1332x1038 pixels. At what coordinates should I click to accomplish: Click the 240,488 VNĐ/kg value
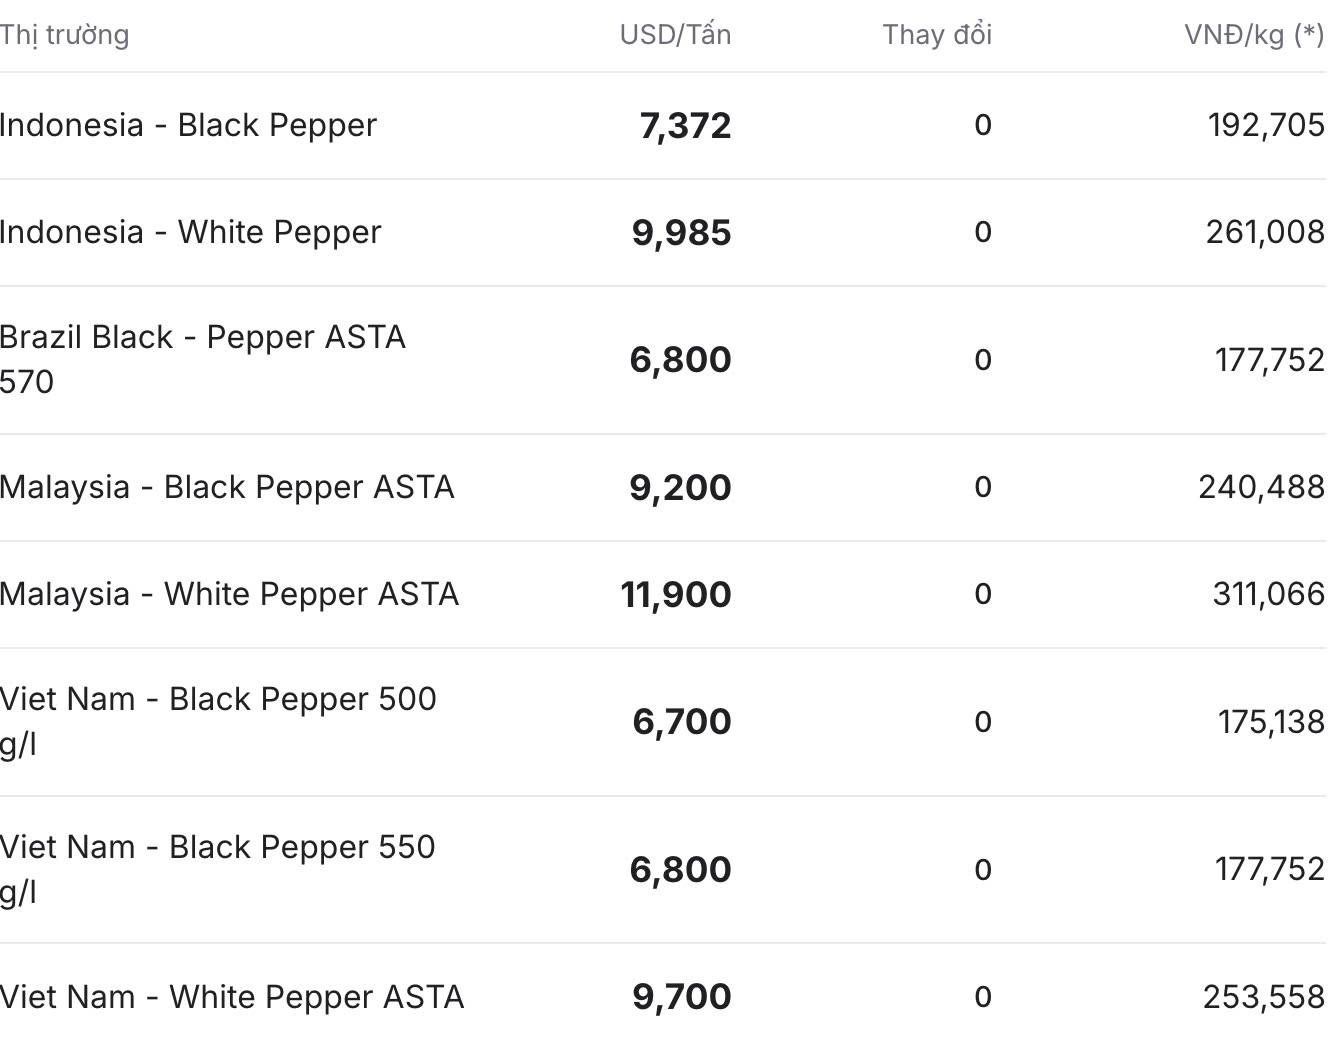tap(1262, 487)
